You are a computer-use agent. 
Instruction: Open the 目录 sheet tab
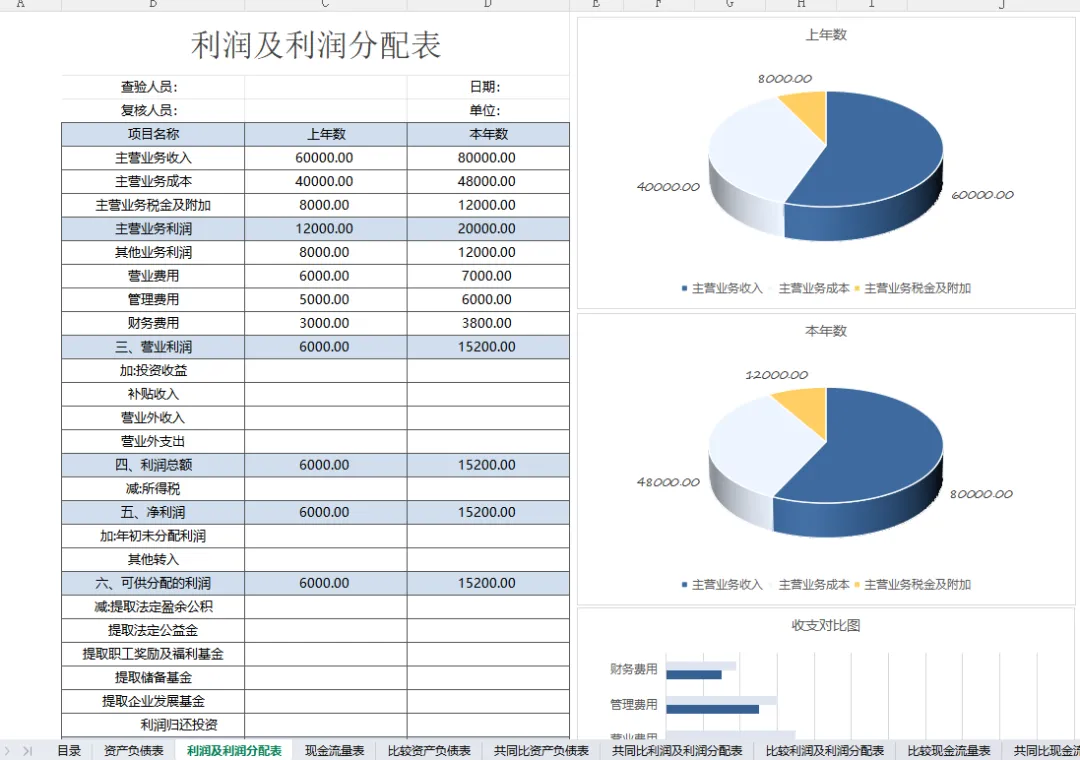69,750
